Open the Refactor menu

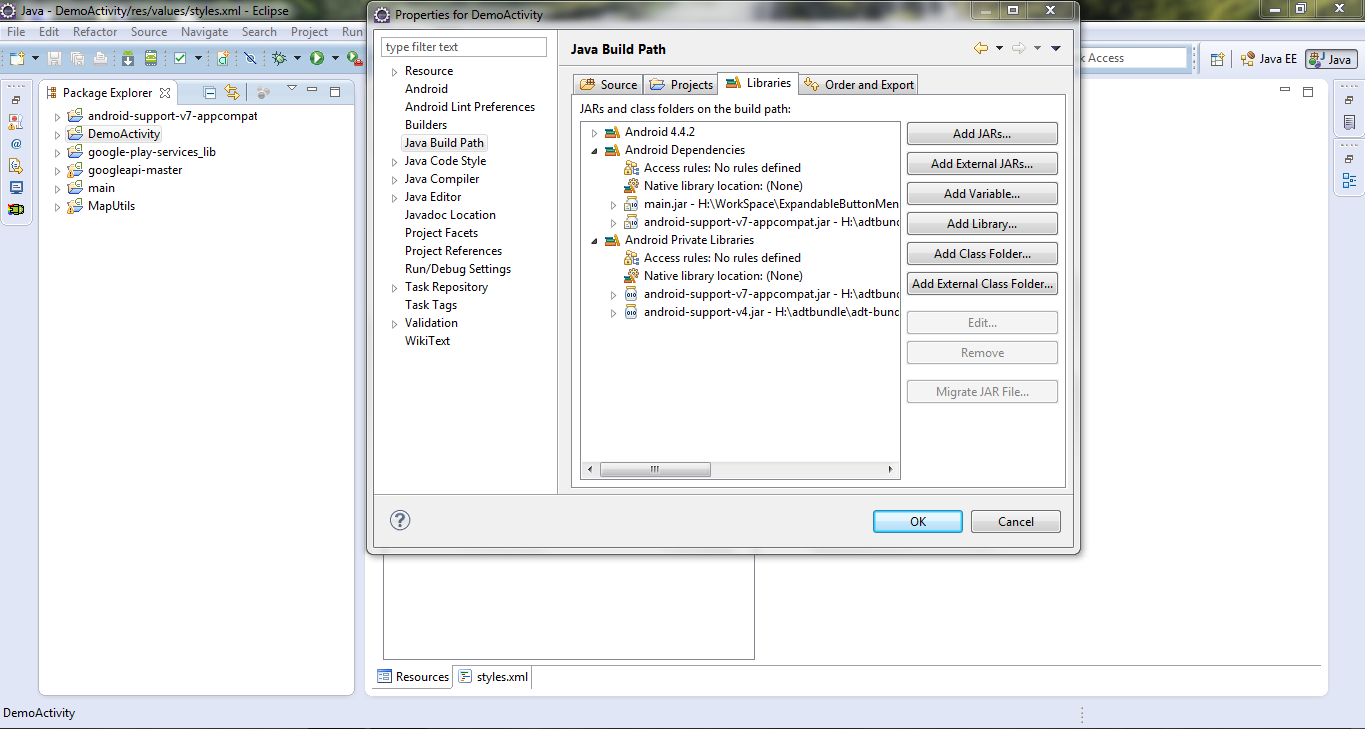[95, 32]
